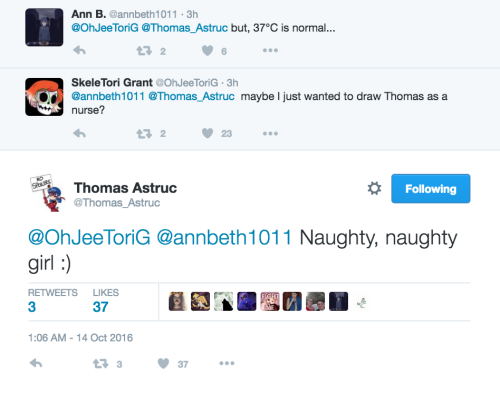Reply to Ann B.'s tweet
Viewport: 500px width, 393px height.
[x=79, y=51]
